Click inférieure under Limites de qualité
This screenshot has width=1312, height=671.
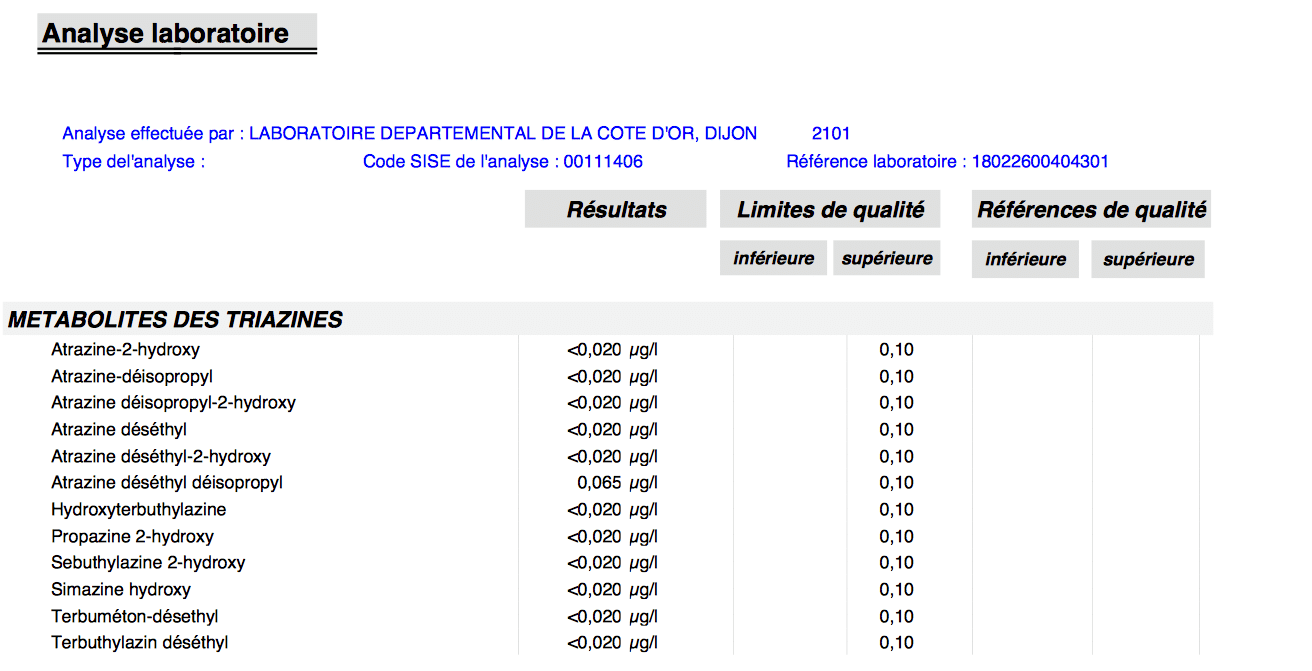click(x=773, y=259)
